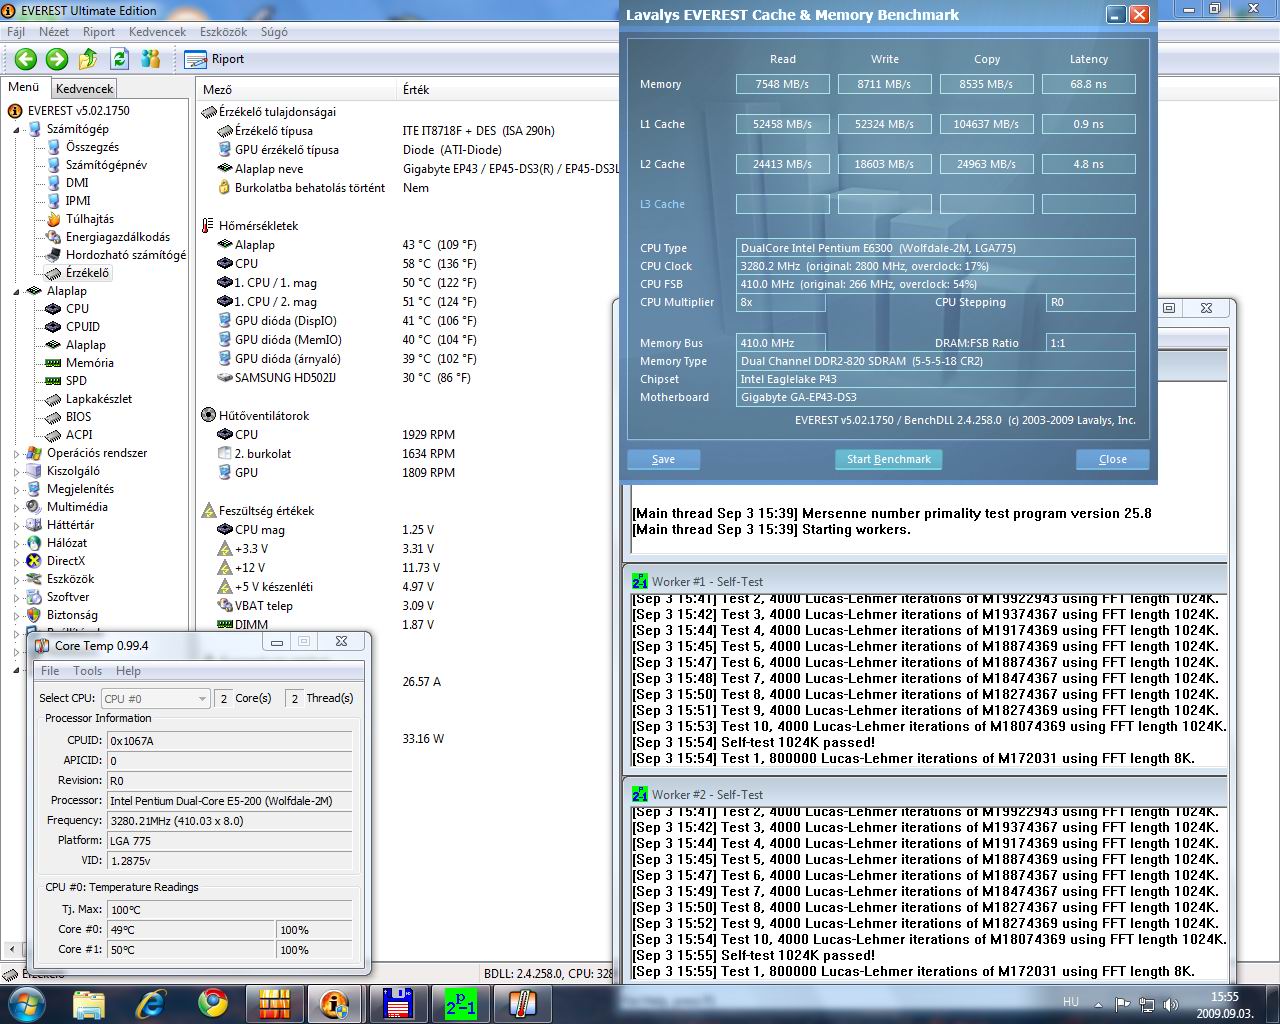Collapse the Számítógép tree node
1280x1024 pixels.
[x=16, y=130]
